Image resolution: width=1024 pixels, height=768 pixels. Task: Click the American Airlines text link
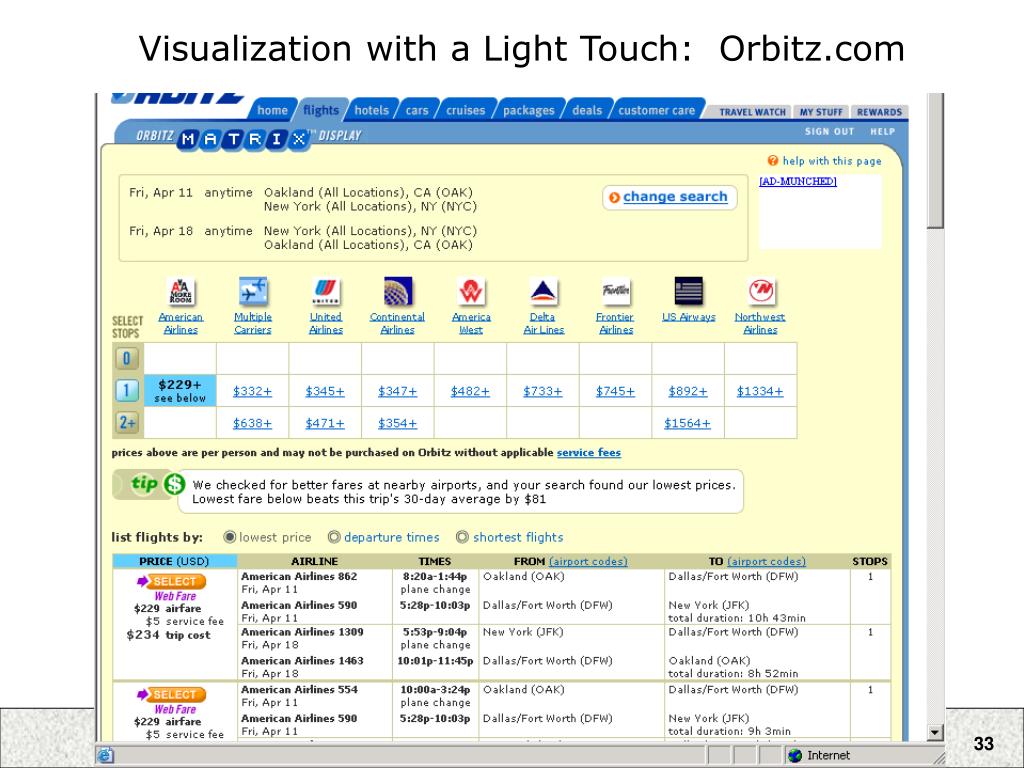(181, 323)
